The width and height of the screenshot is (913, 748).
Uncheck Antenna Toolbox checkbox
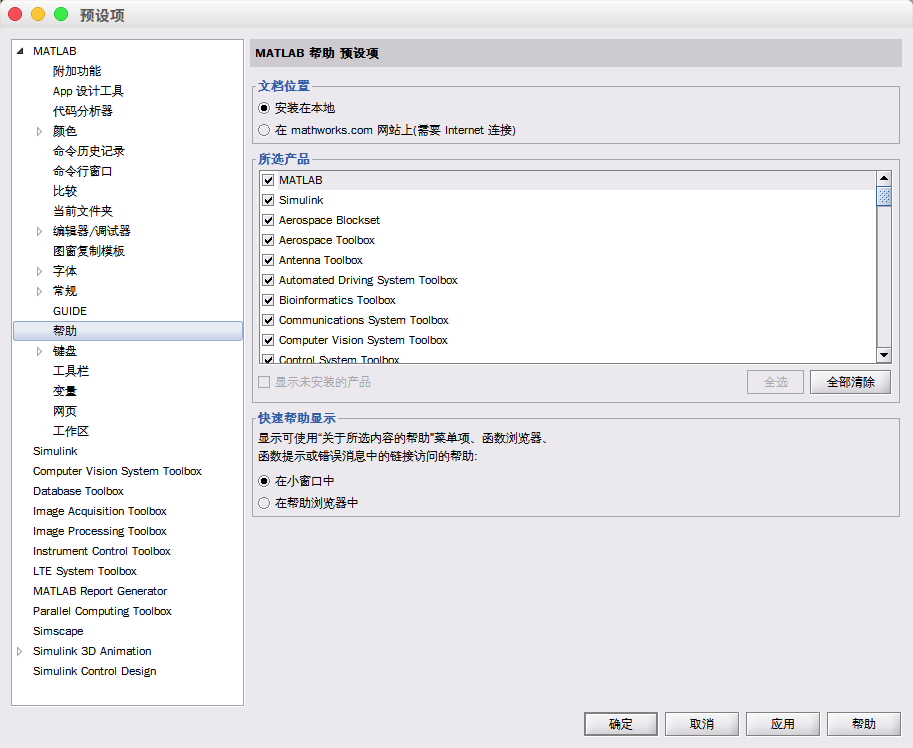[x=268, y=260]
